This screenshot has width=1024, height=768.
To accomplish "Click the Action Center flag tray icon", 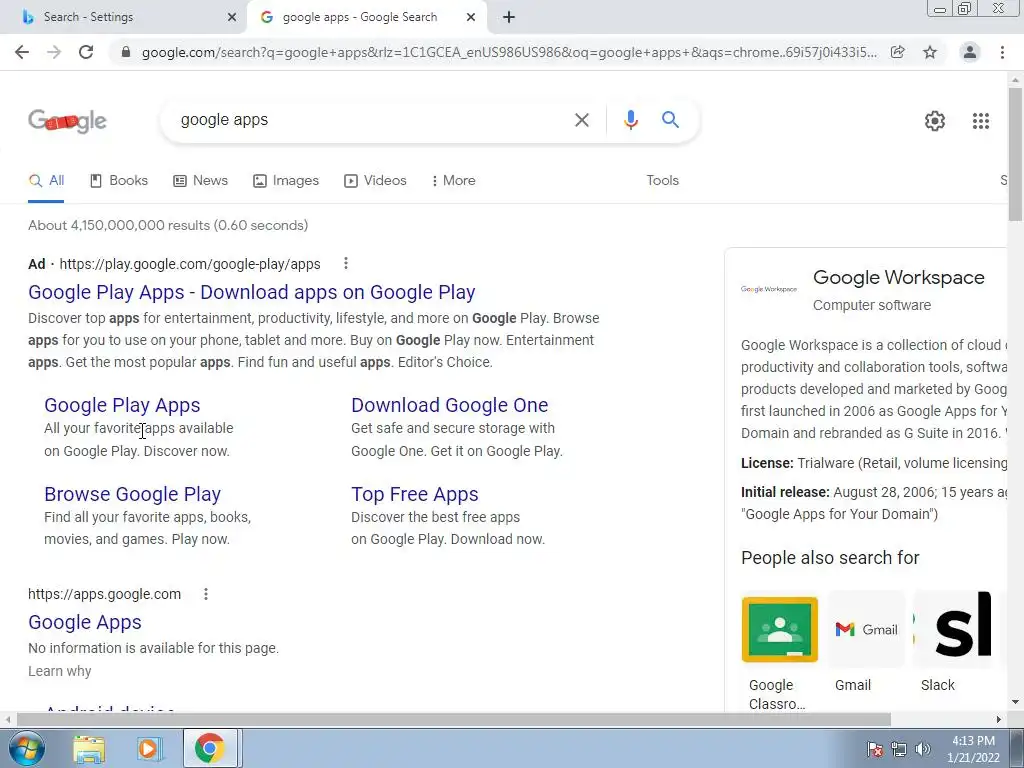I will pyautogui.click(x=876, y=749).
